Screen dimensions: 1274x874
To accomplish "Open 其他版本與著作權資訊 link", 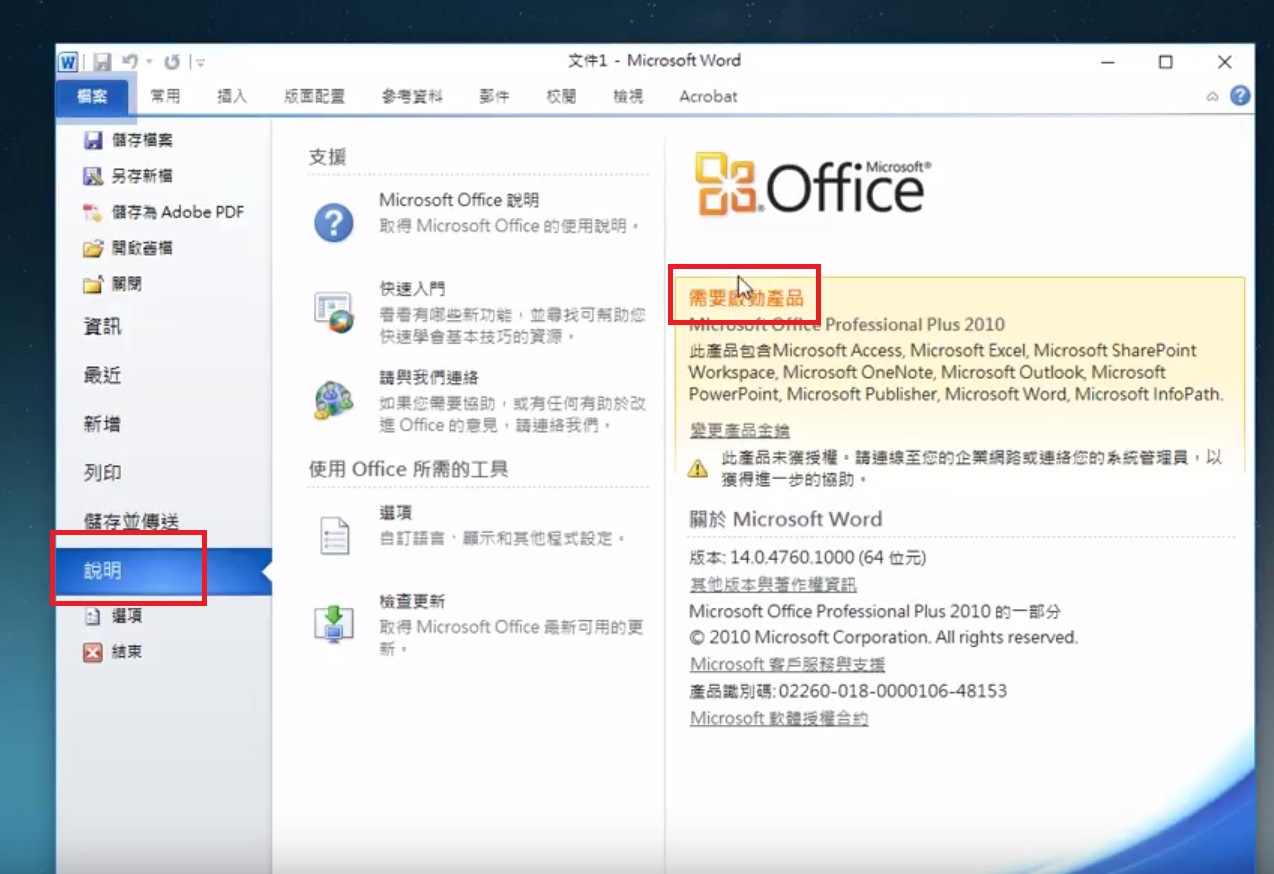I will 773,584.
